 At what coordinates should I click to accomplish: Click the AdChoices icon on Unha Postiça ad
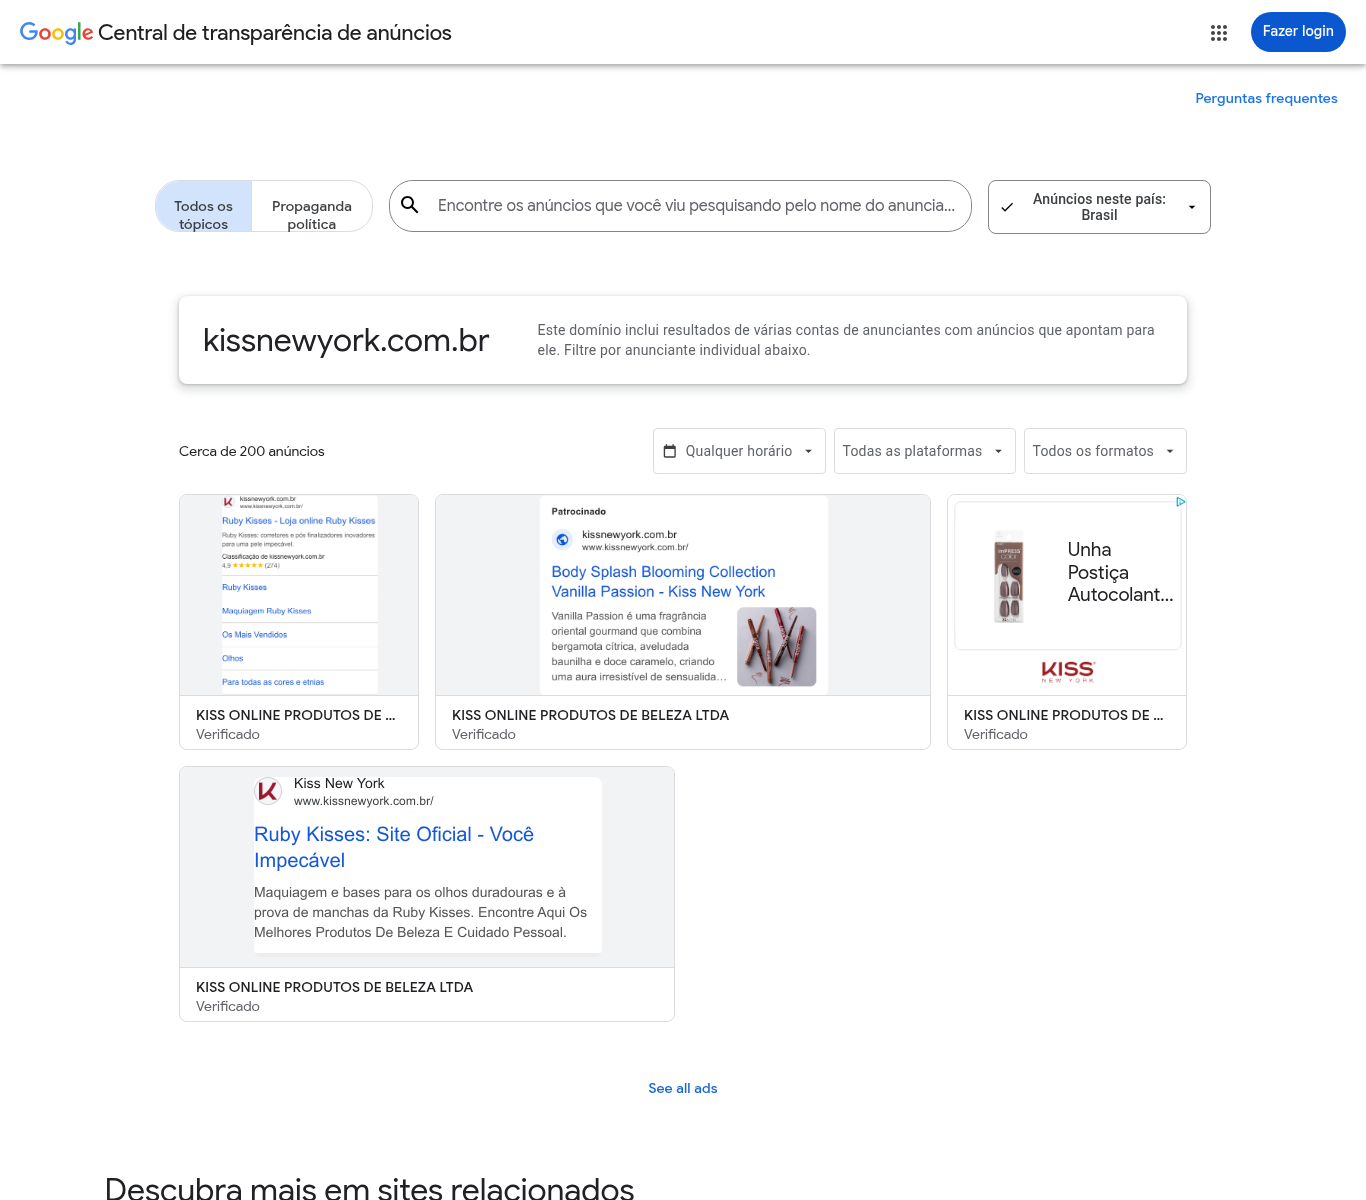click(x=1180, y=502)
